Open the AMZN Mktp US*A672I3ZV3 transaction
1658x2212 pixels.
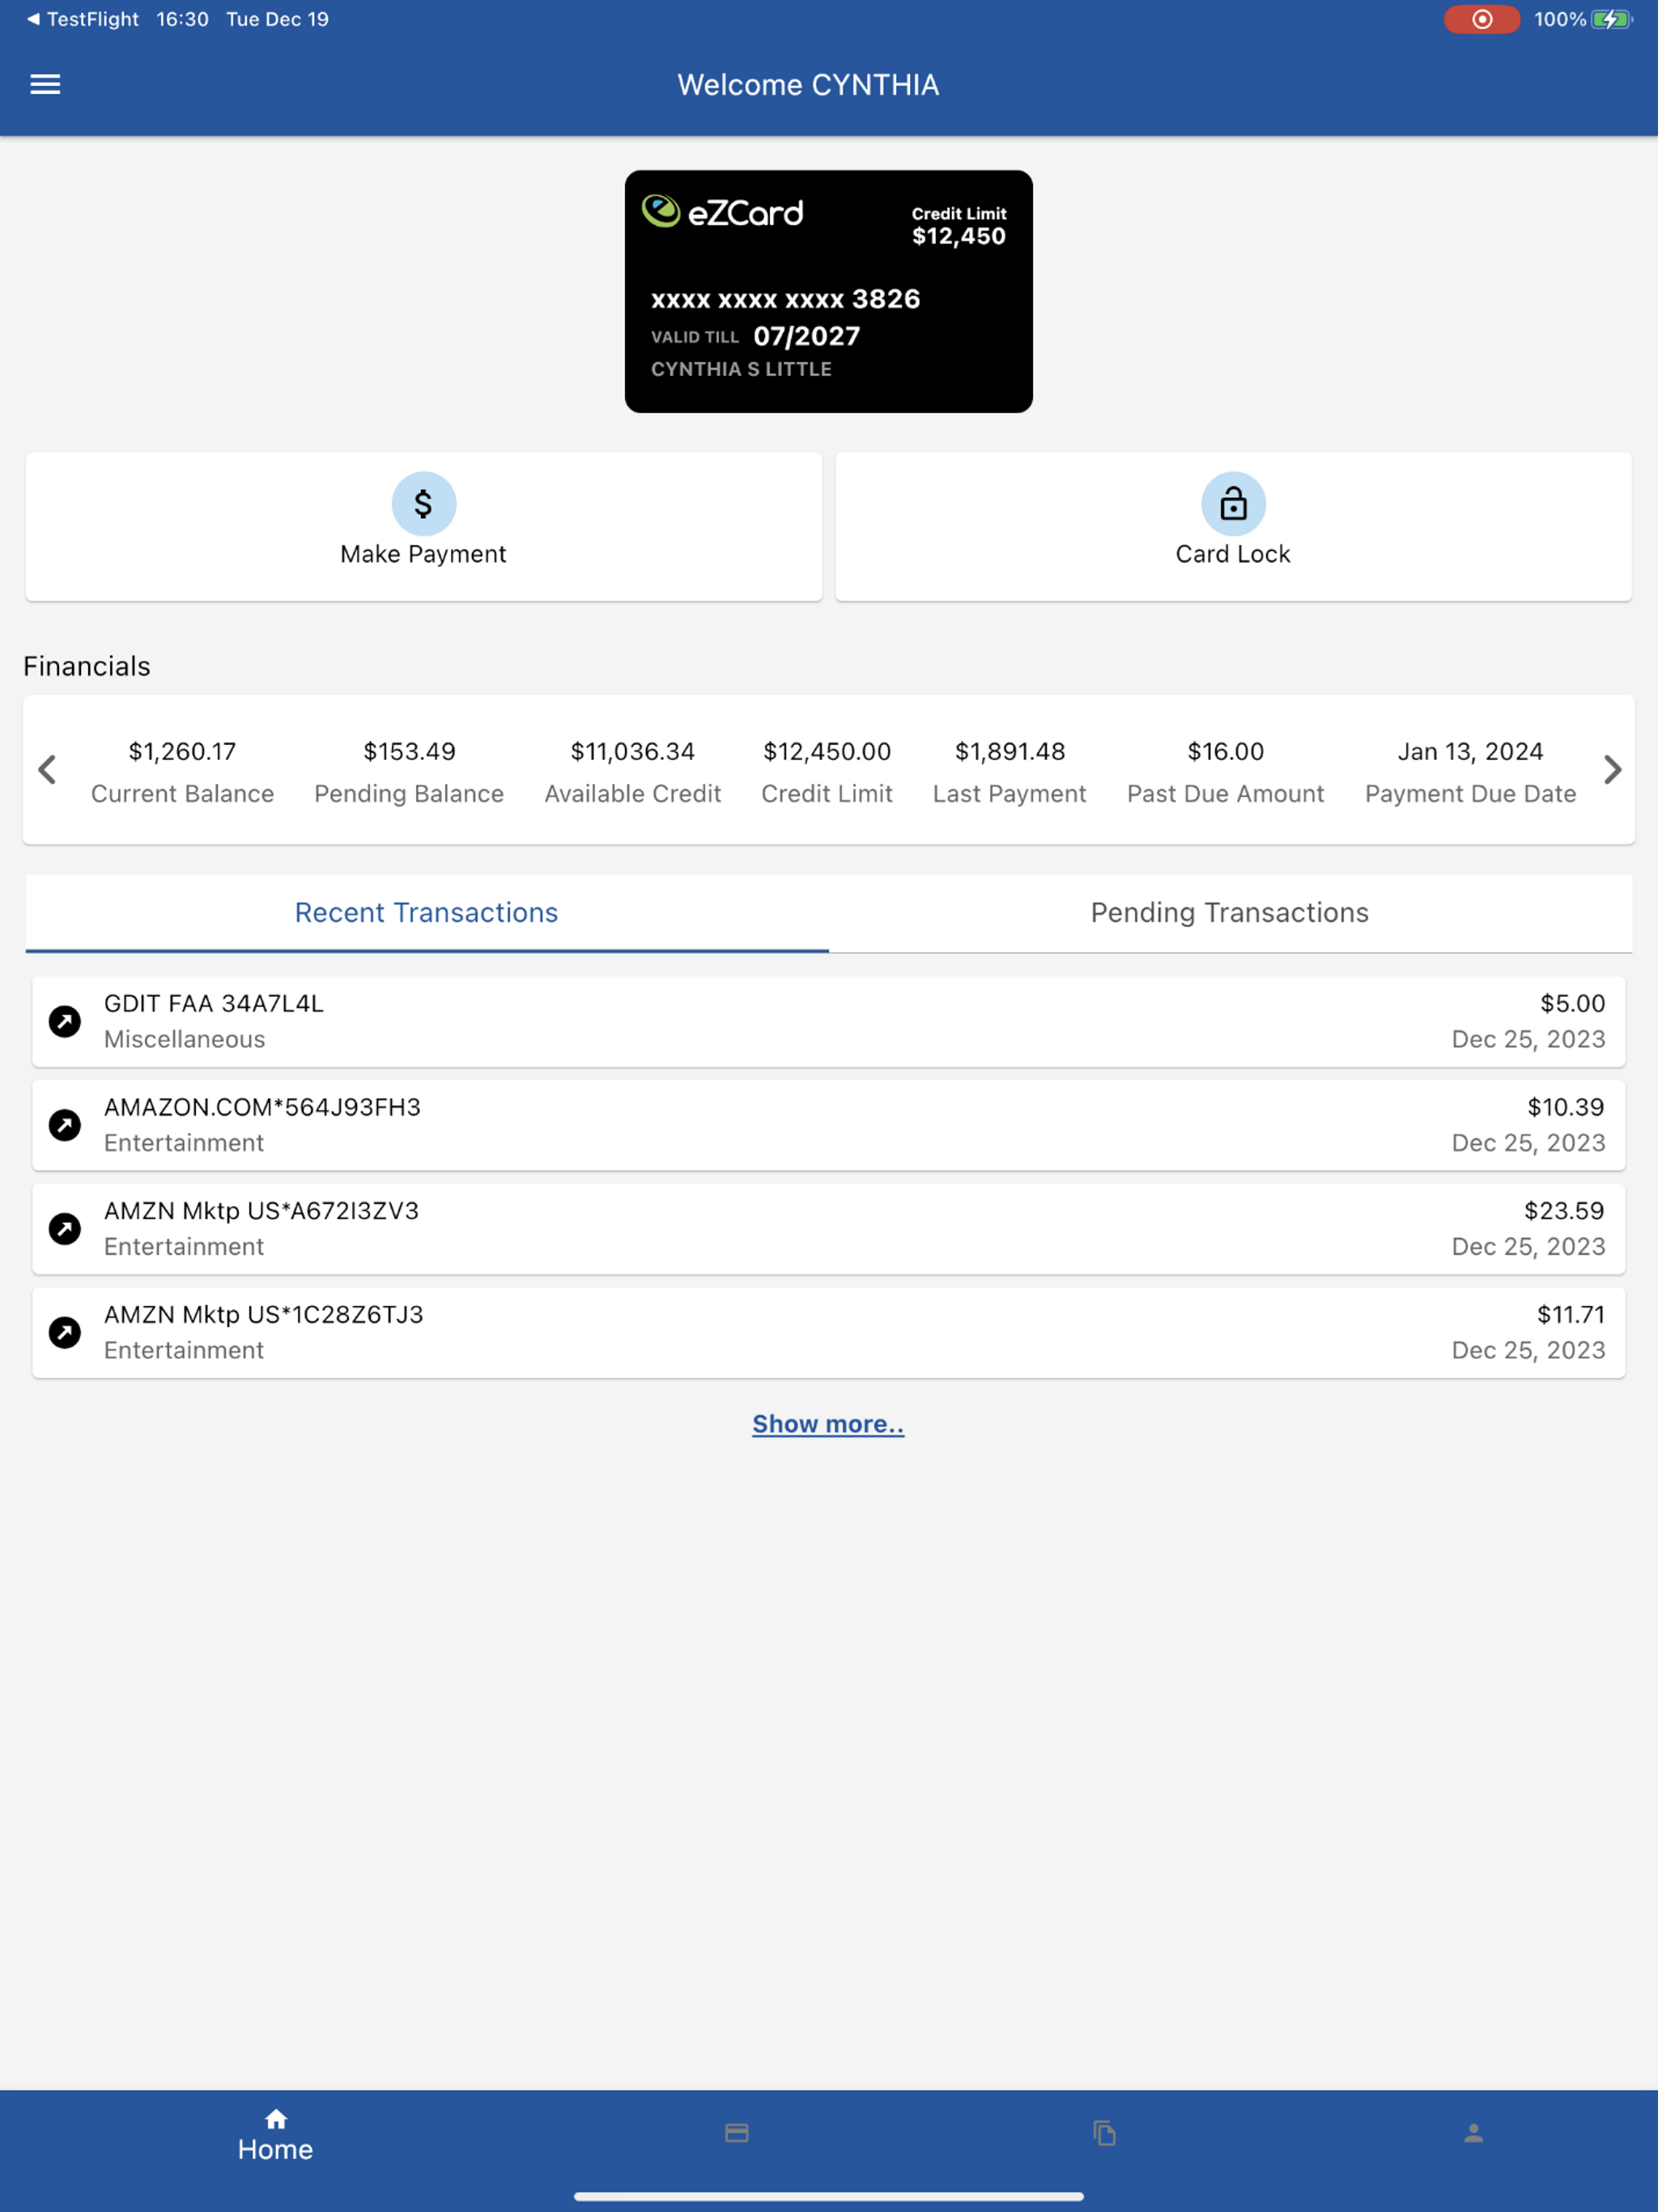coord(828,1228)
